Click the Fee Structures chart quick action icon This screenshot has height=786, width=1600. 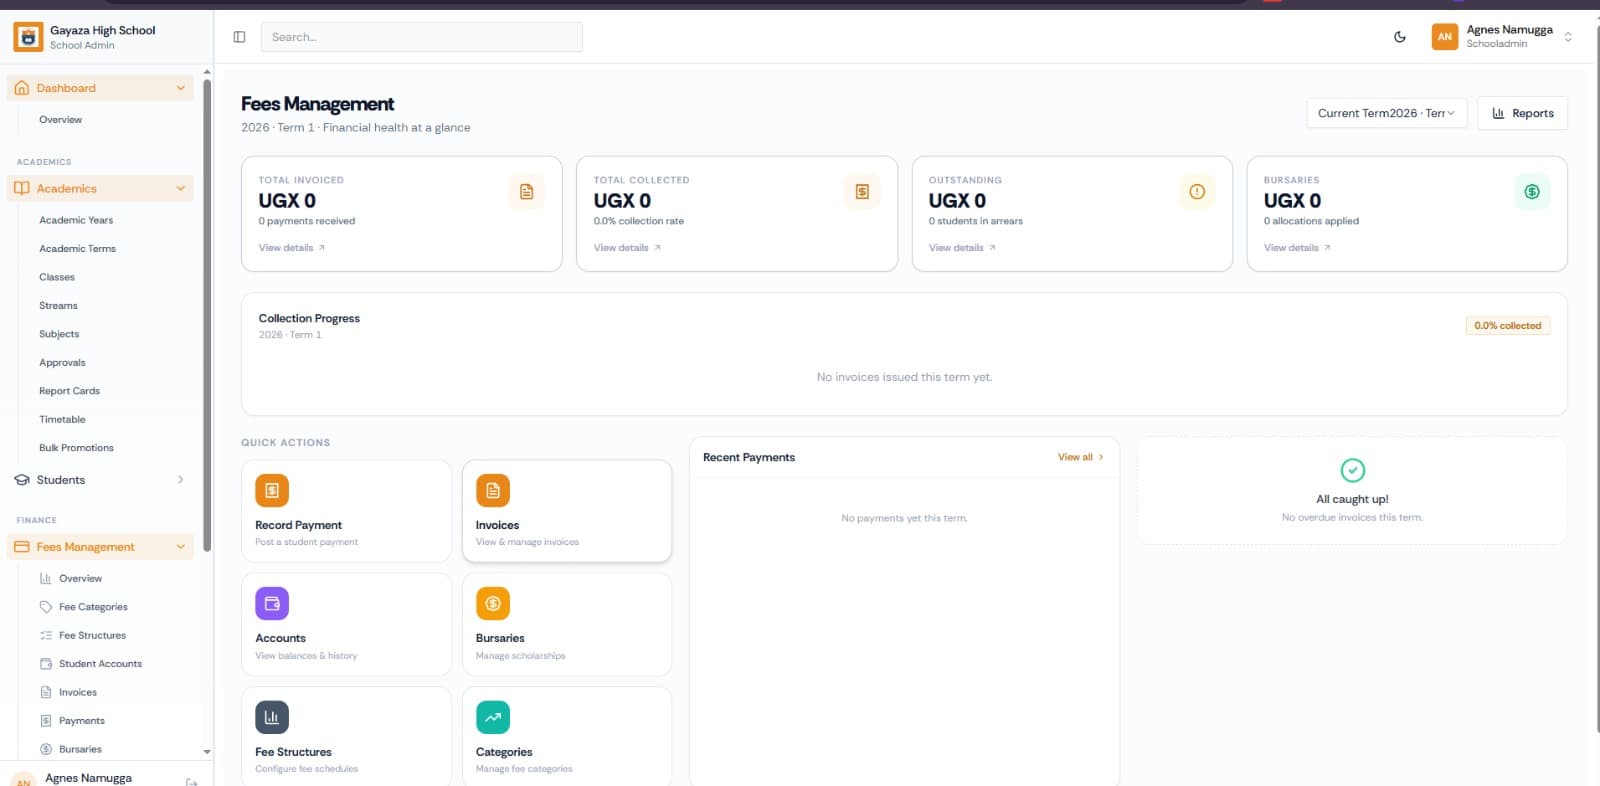pyautogui.click(x=272, y=717)
